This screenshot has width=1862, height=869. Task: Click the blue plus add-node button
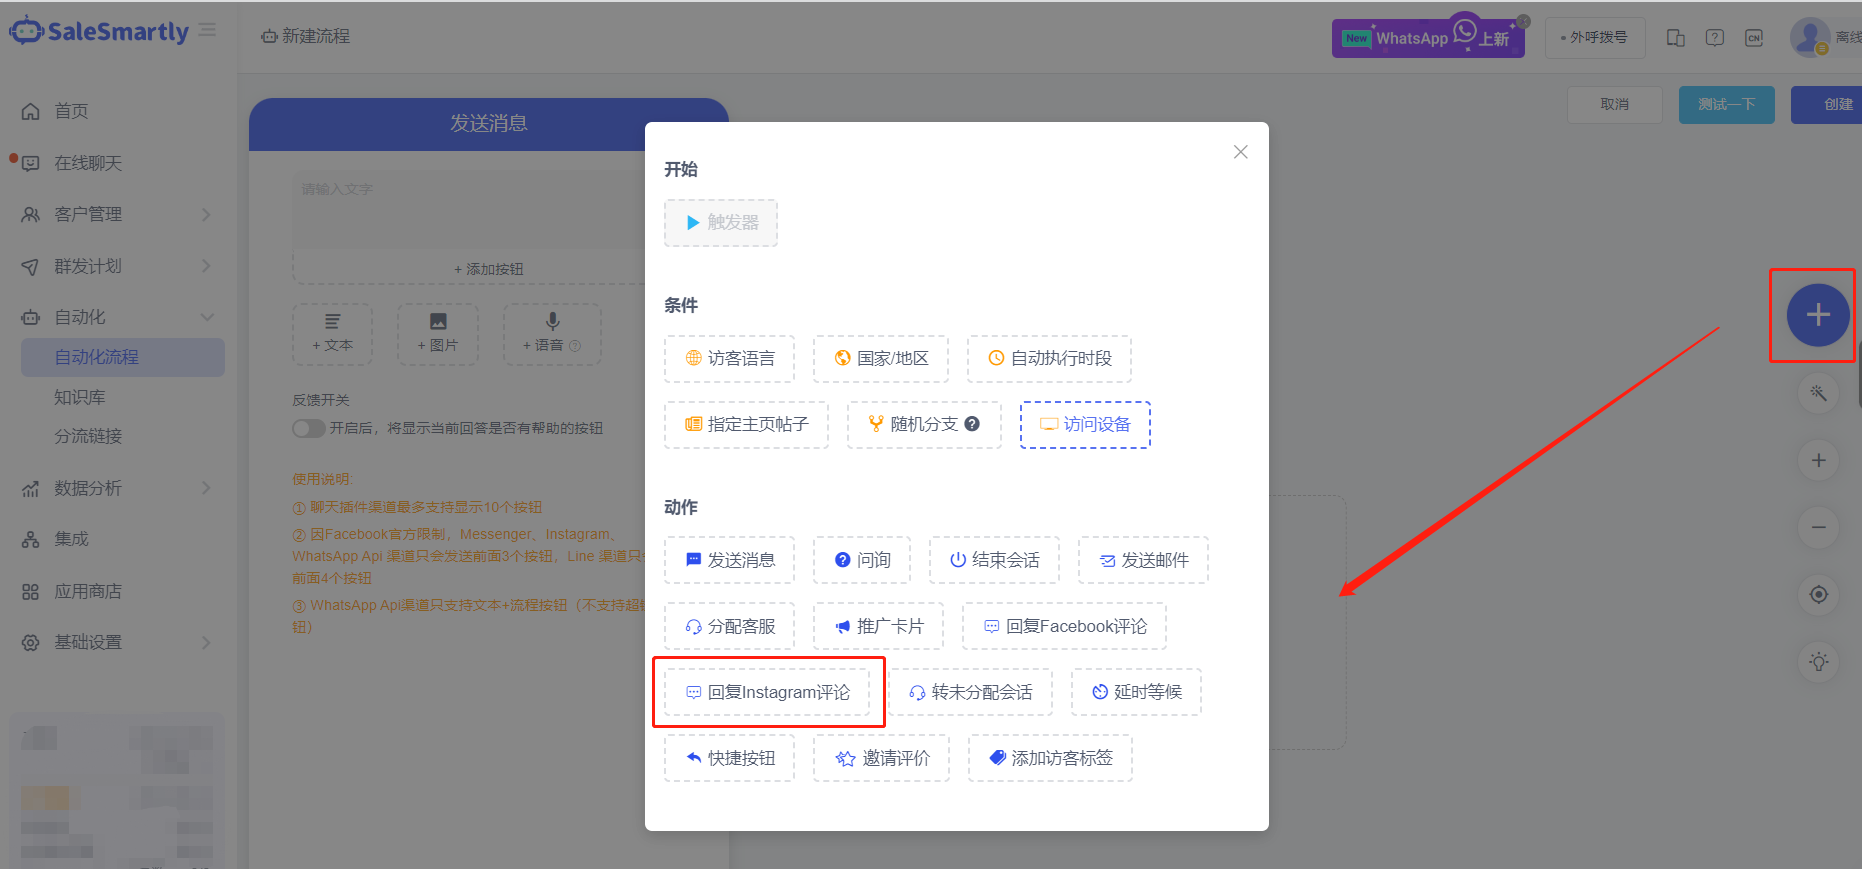(x=1817, y=315)
